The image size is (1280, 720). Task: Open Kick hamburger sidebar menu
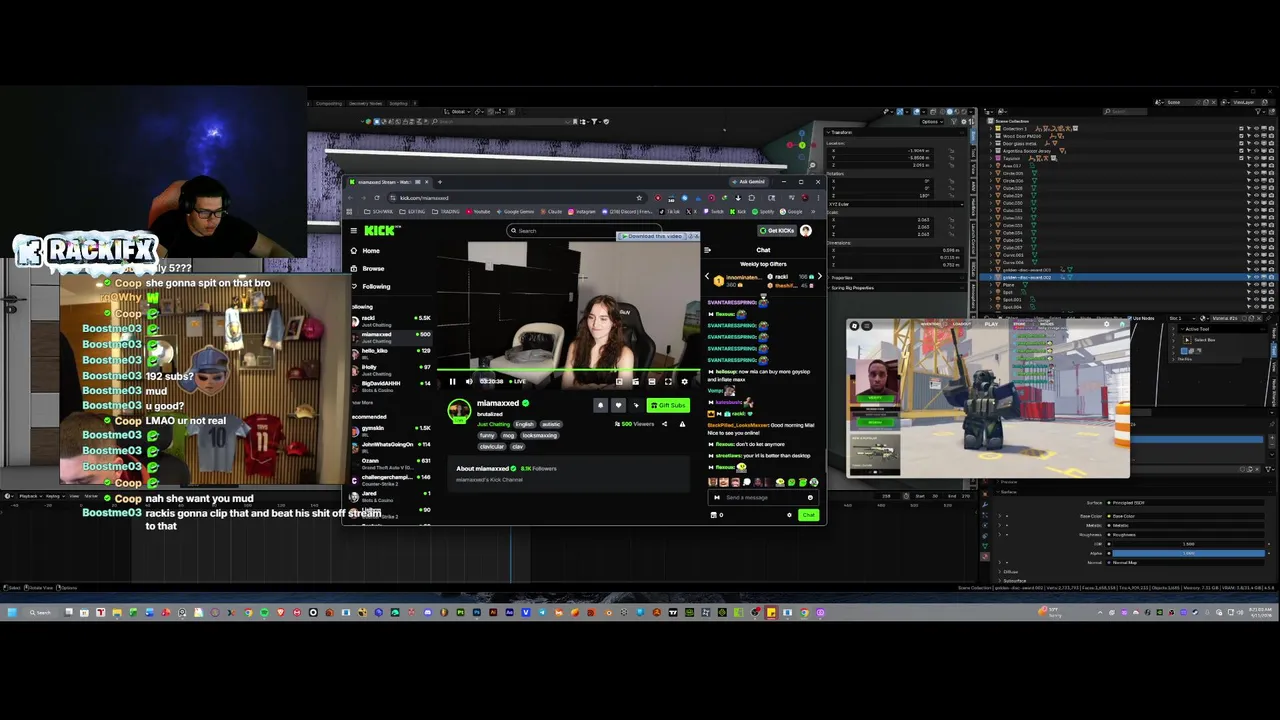point(353,230)
